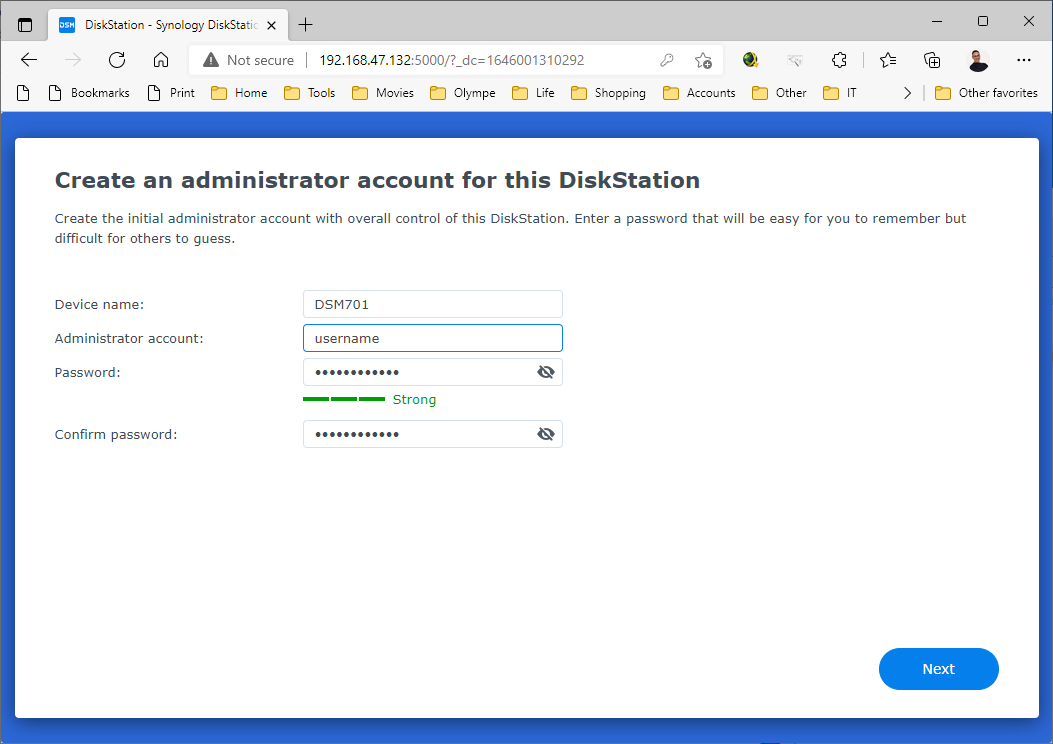Viewport: 1053px width, 744px height.
Task: Show the Confirm password contents
Action: [546, 434]
